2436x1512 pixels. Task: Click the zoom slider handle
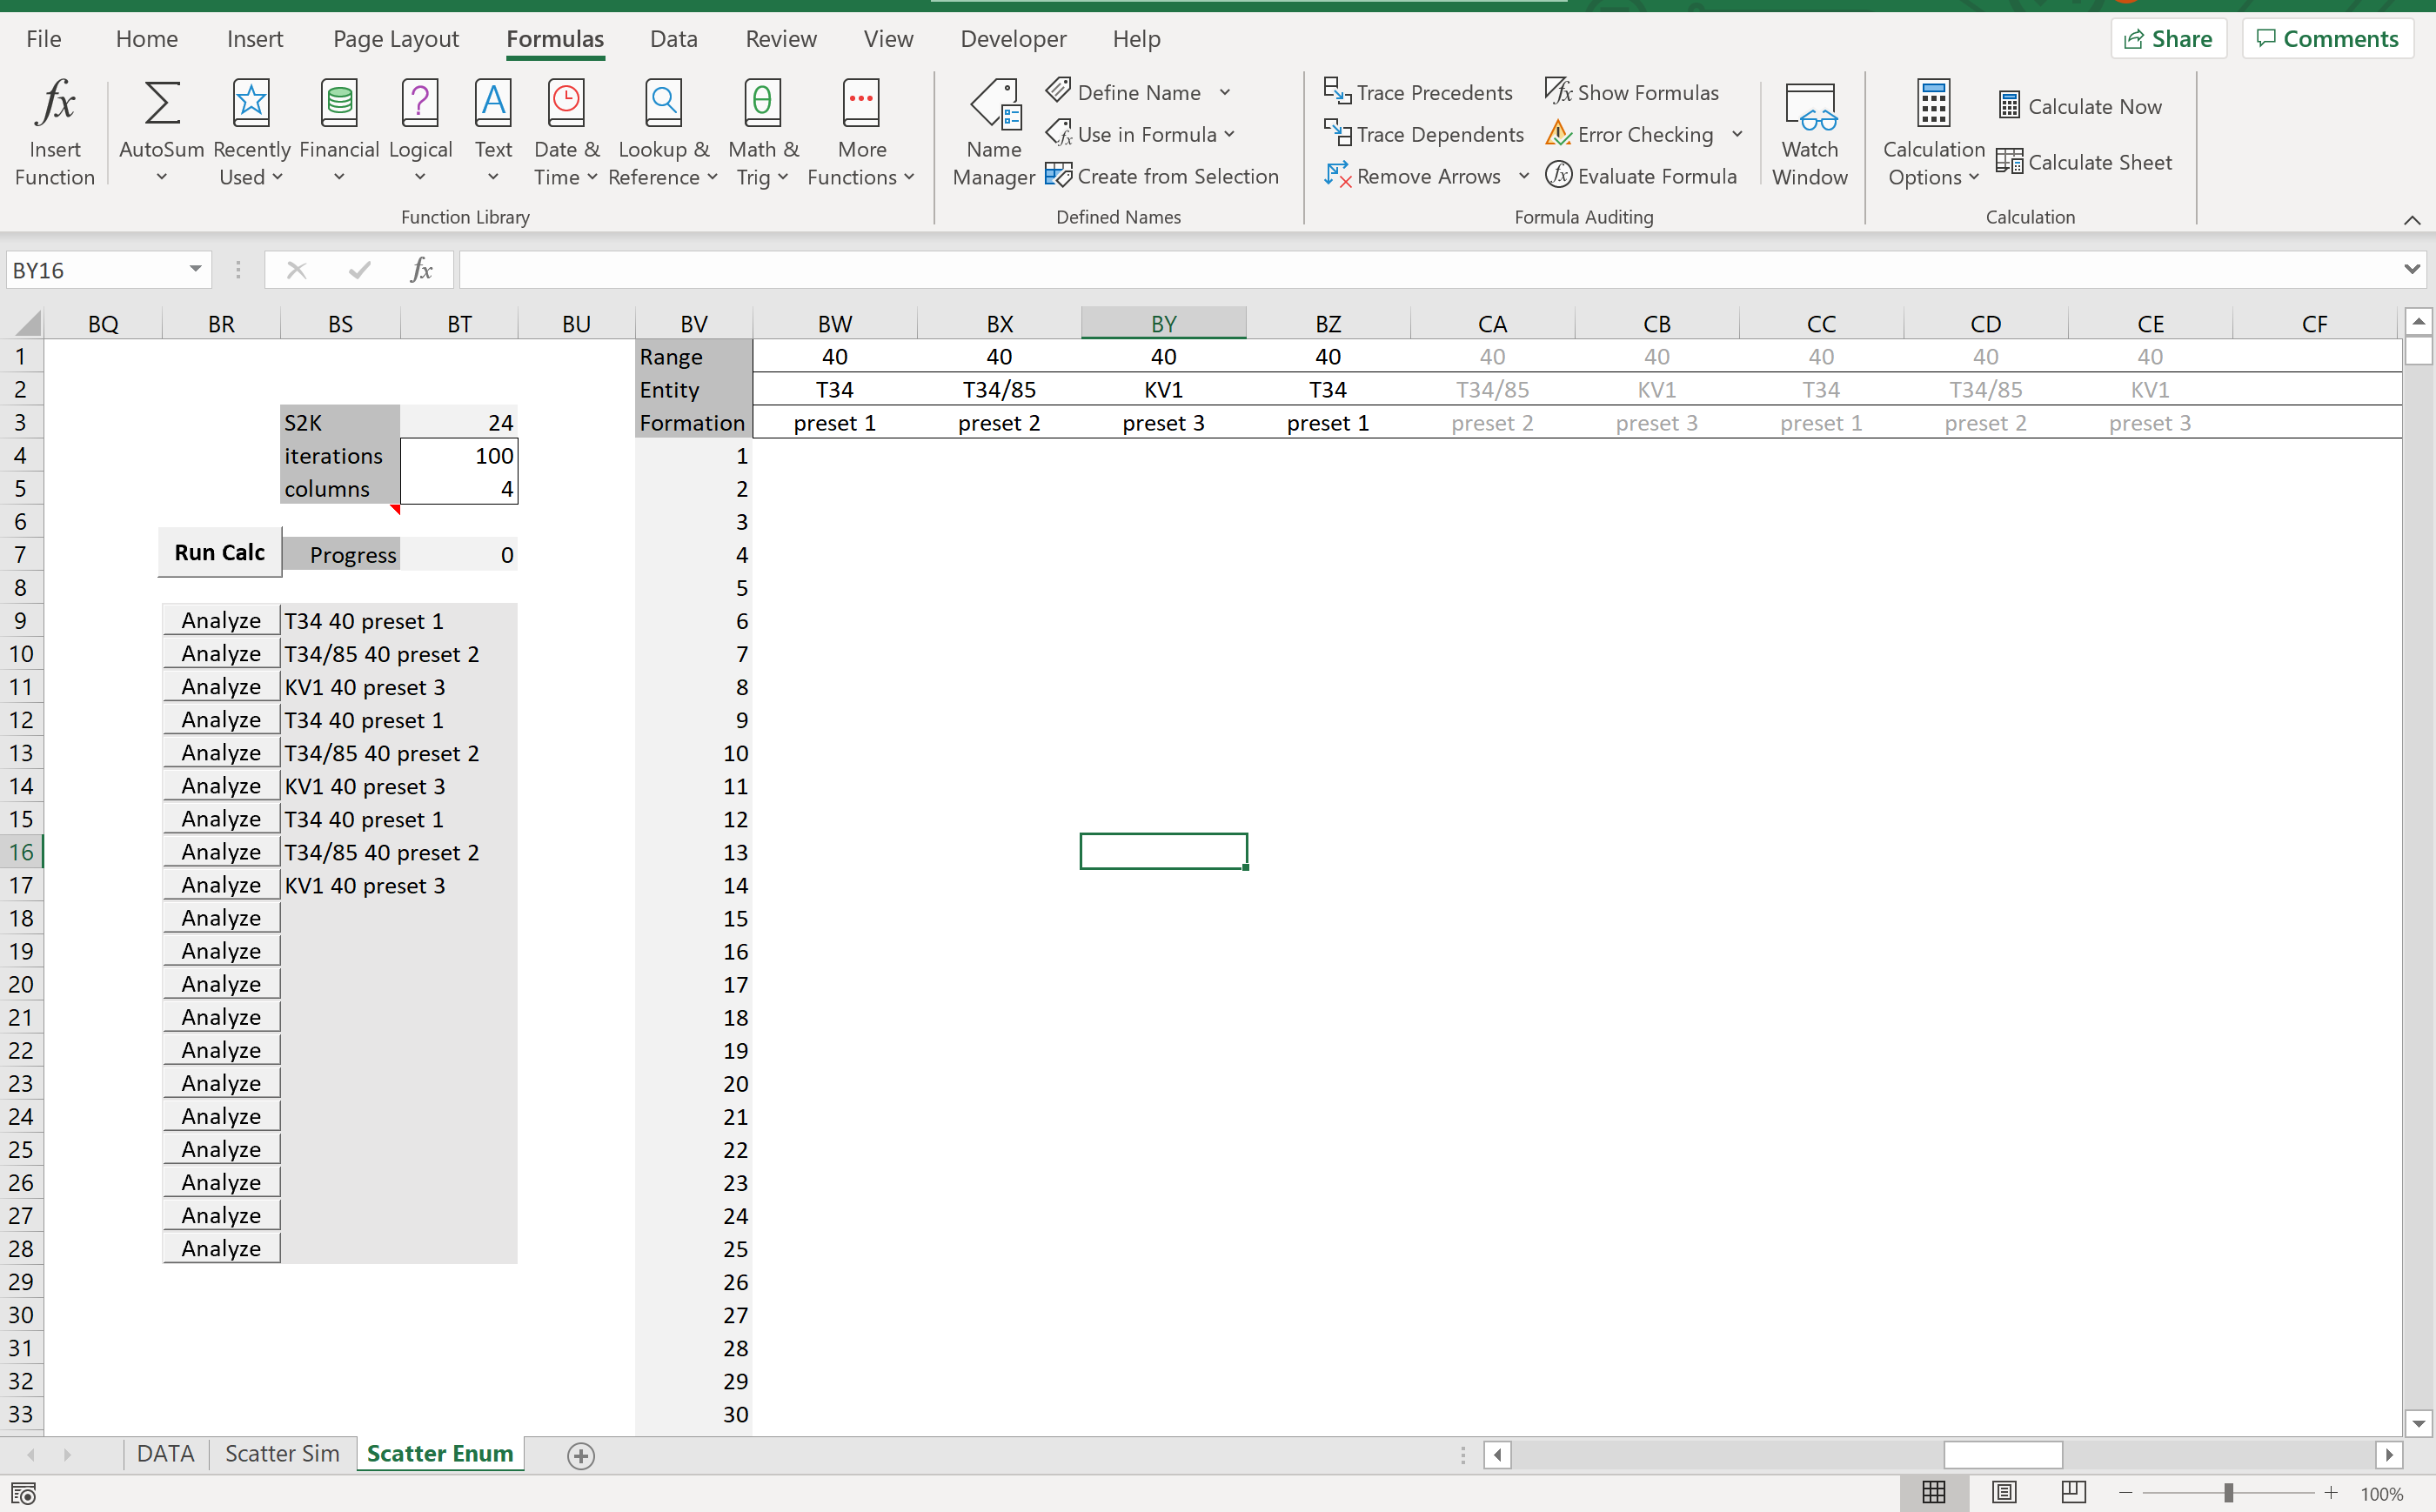coord(2228,1492)
